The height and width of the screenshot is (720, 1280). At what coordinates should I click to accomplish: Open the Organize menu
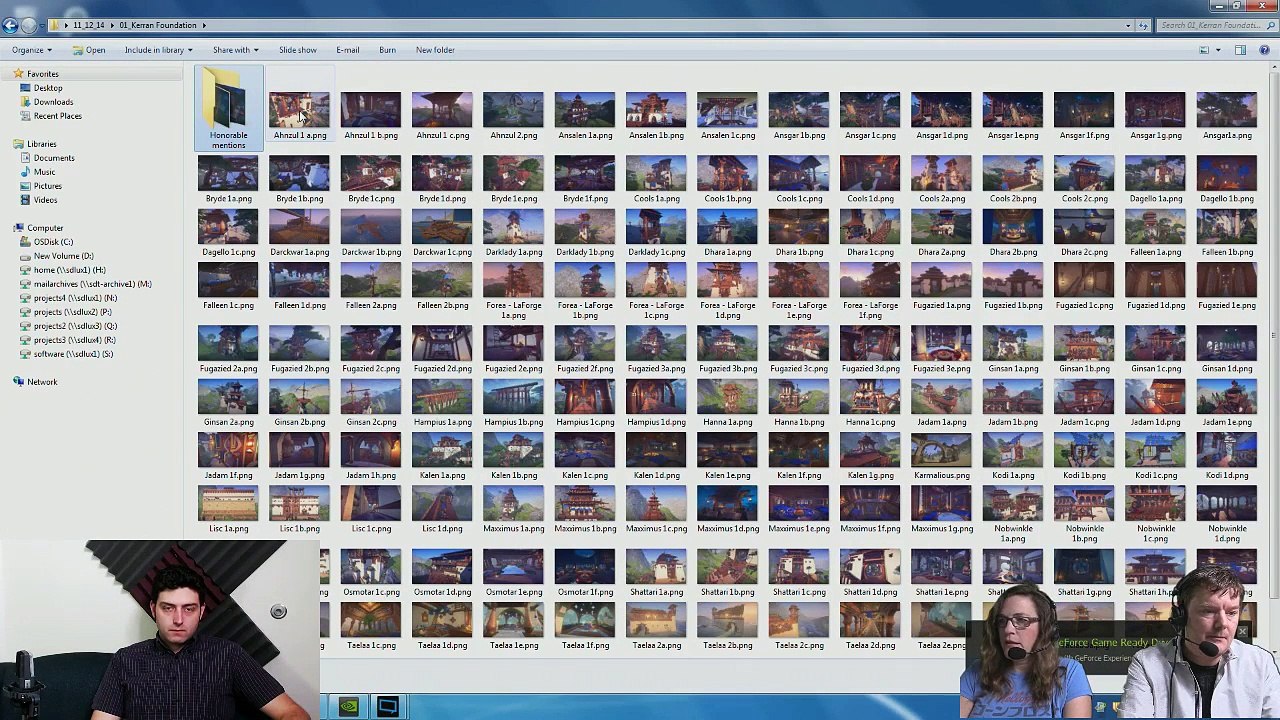click(32, 50)
